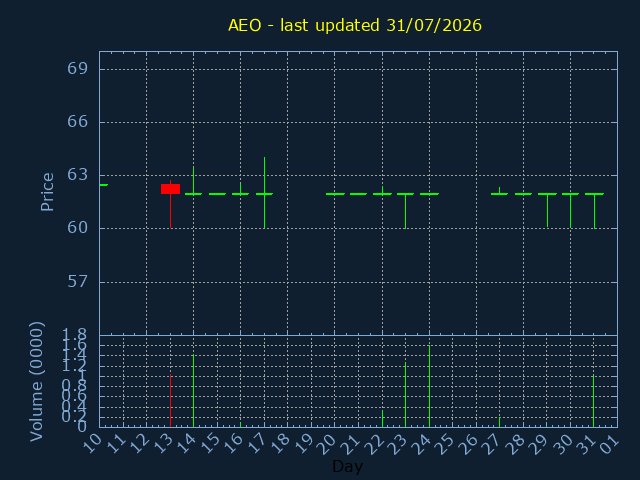Click the green dash candle at day 10
The width and height of the screenshot is (640, 480).
[x=104, y=185]
